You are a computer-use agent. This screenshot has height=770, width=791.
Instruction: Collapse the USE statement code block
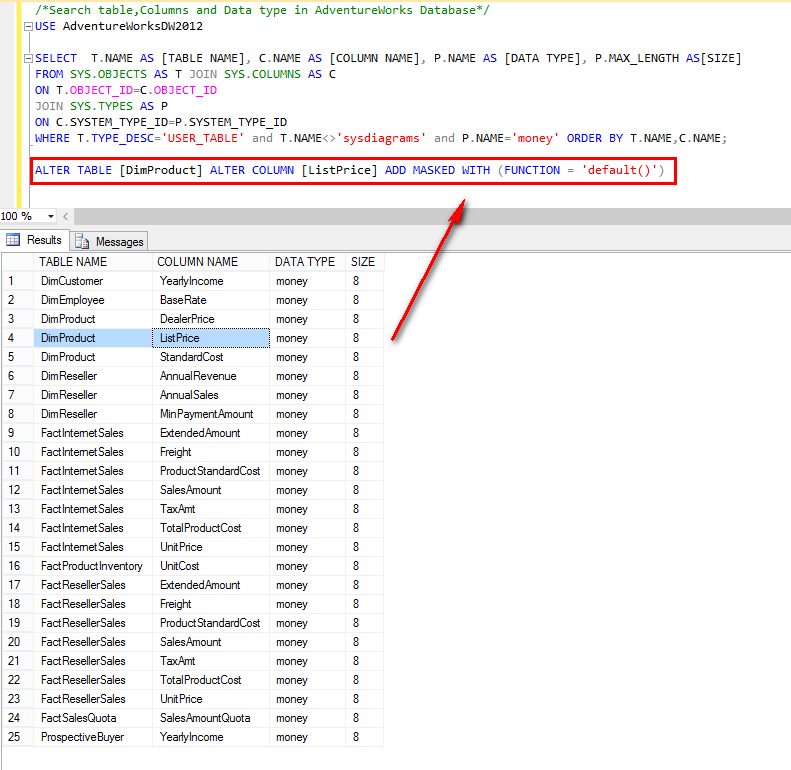29,26
